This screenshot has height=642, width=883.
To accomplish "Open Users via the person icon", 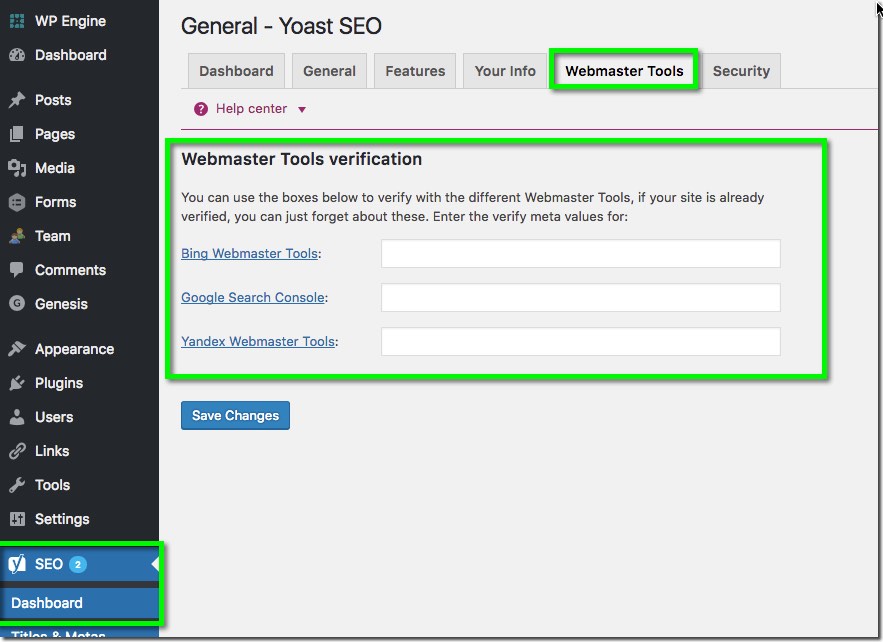I will point(16,417).
